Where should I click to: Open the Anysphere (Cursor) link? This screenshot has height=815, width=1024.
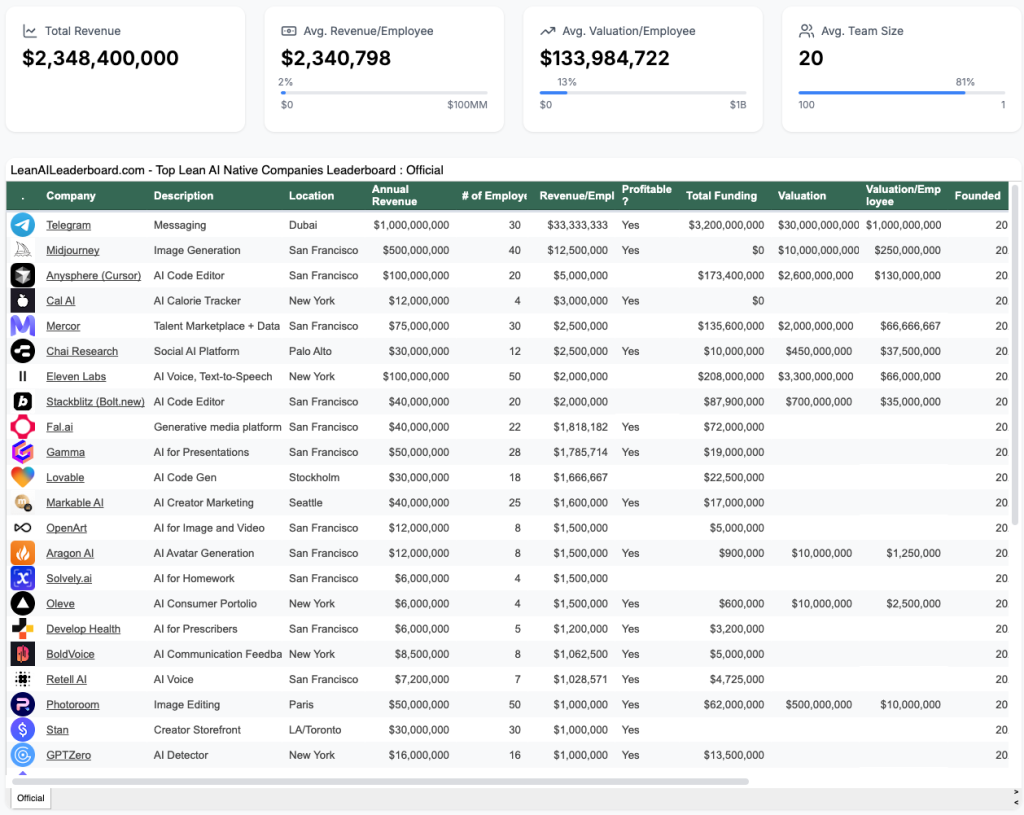(93, 276)
